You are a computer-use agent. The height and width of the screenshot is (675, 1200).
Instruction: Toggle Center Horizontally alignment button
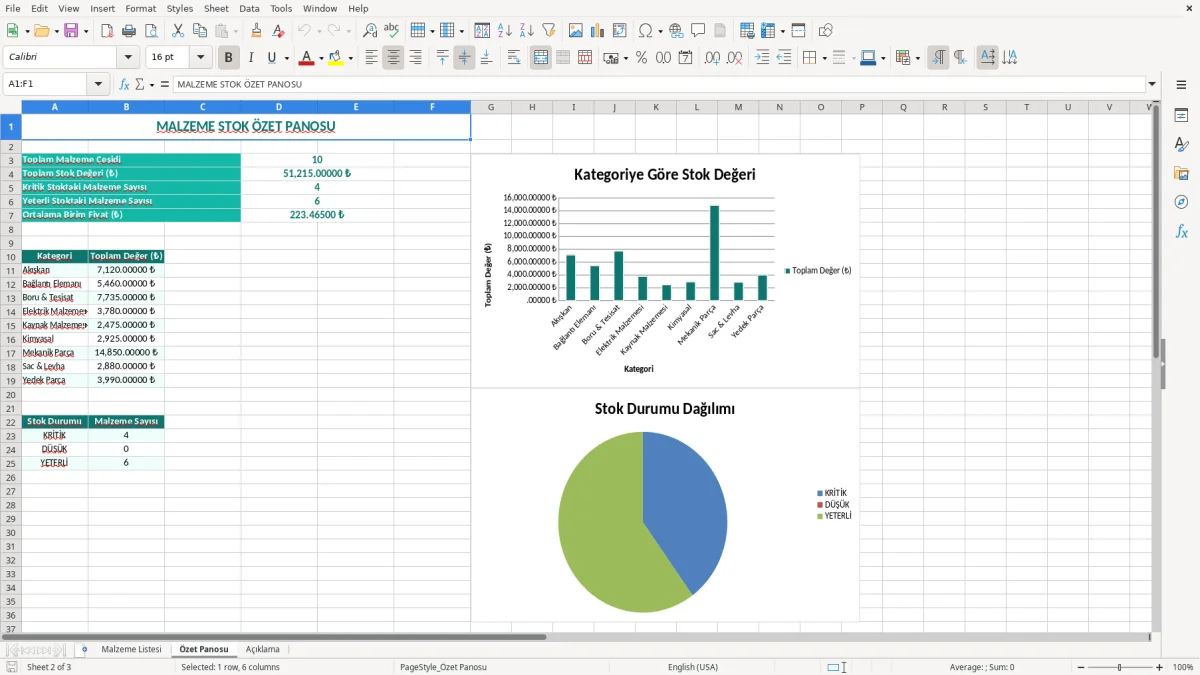point(393,58)
